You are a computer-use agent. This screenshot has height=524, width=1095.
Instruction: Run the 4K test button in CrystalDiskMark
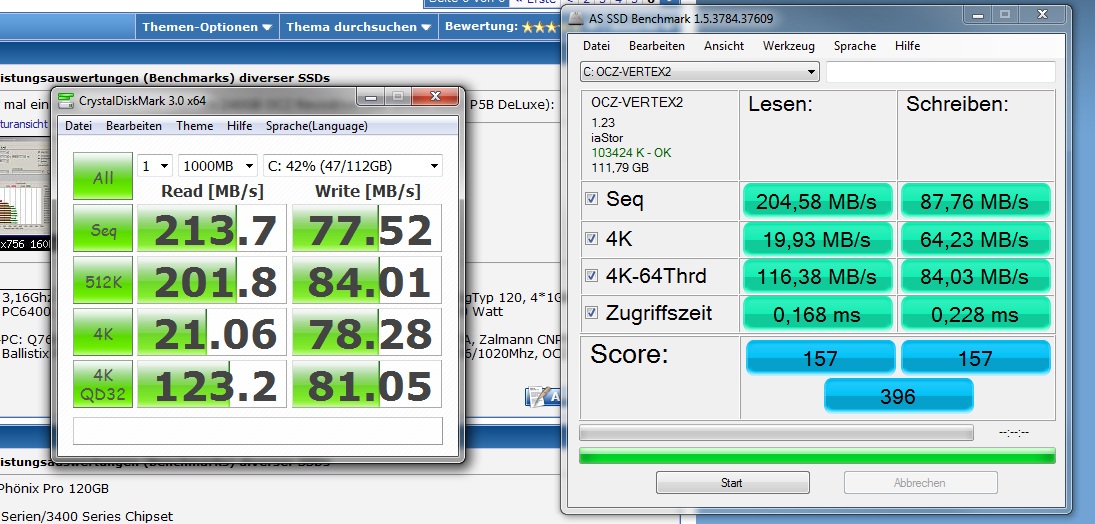(103, 332)
